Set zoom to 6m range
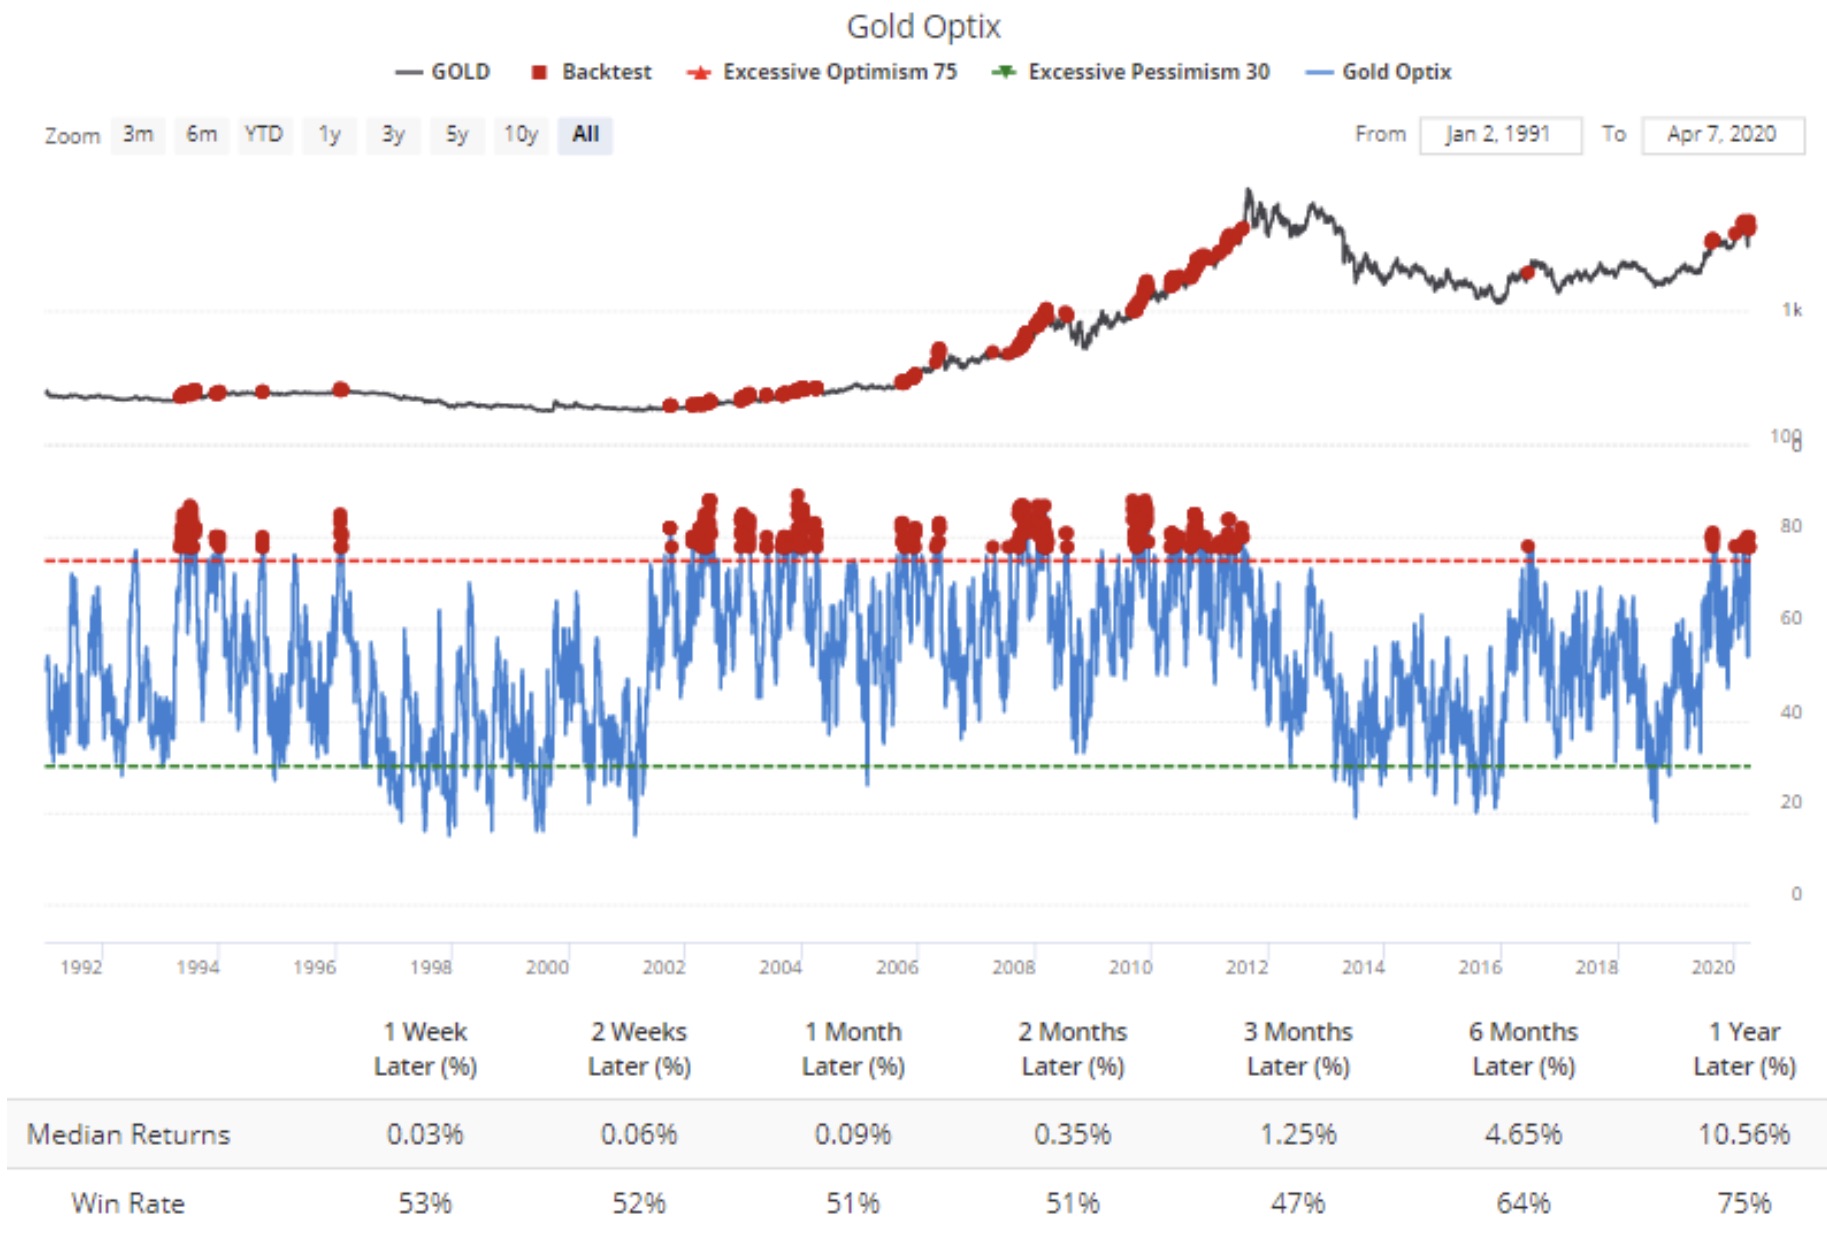1827x1255 pixels. tap(201, 134)
